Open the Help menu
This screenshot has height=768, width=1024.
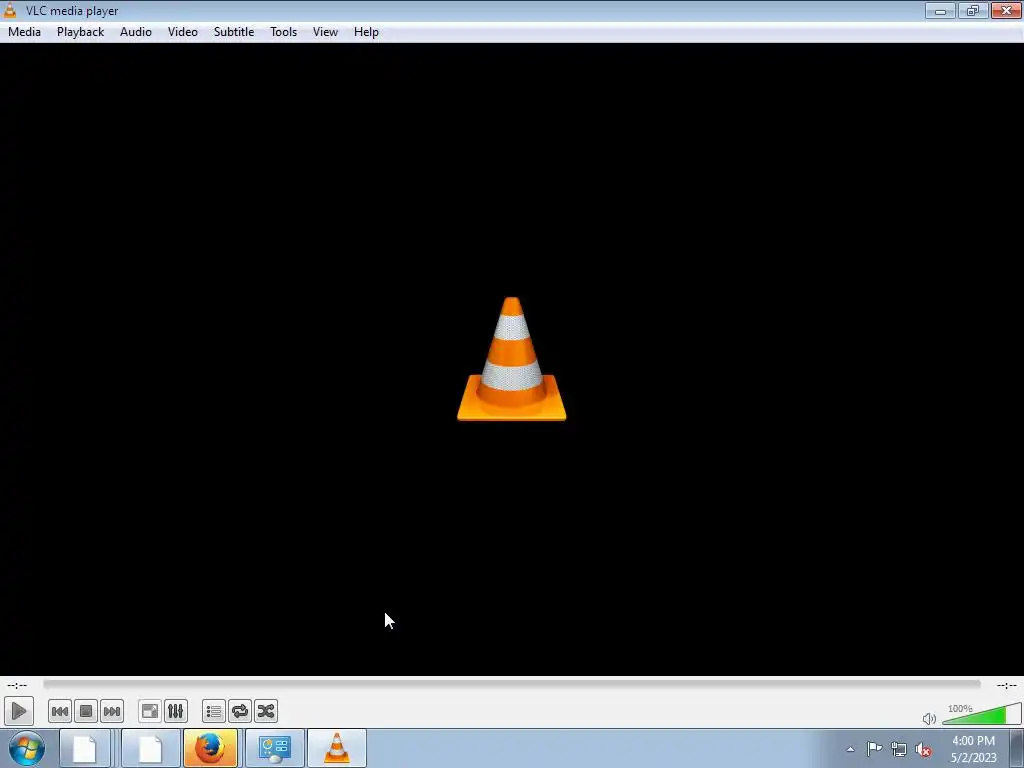[366, 32]
